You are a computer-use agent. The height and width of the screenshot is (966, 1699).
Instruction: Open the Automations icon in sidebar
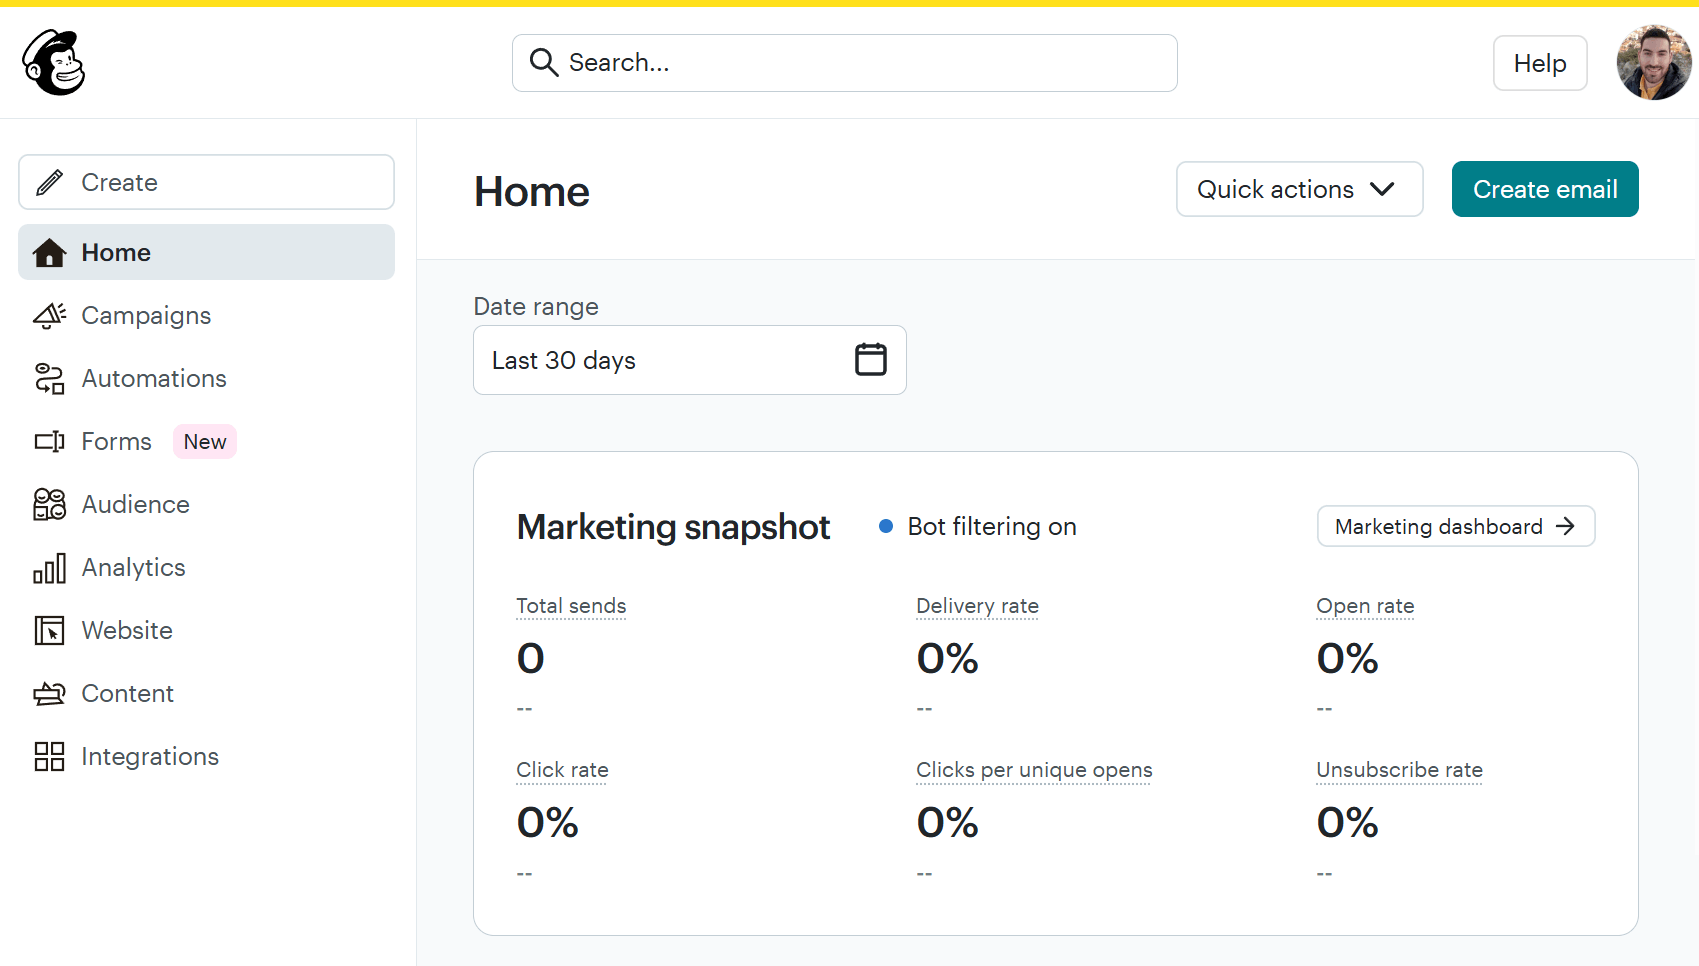(x=49, y=378)
